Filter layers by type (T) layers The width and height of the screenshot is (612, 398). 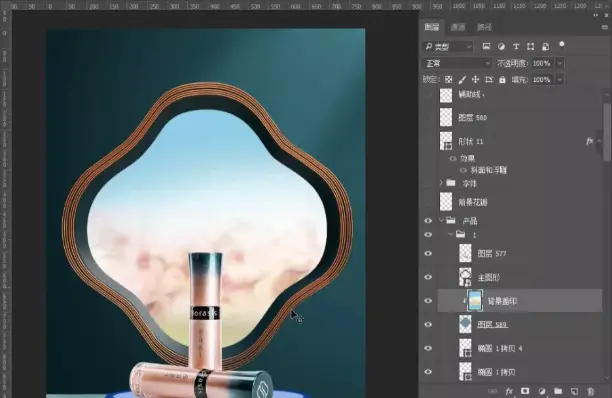click(516, 46)
